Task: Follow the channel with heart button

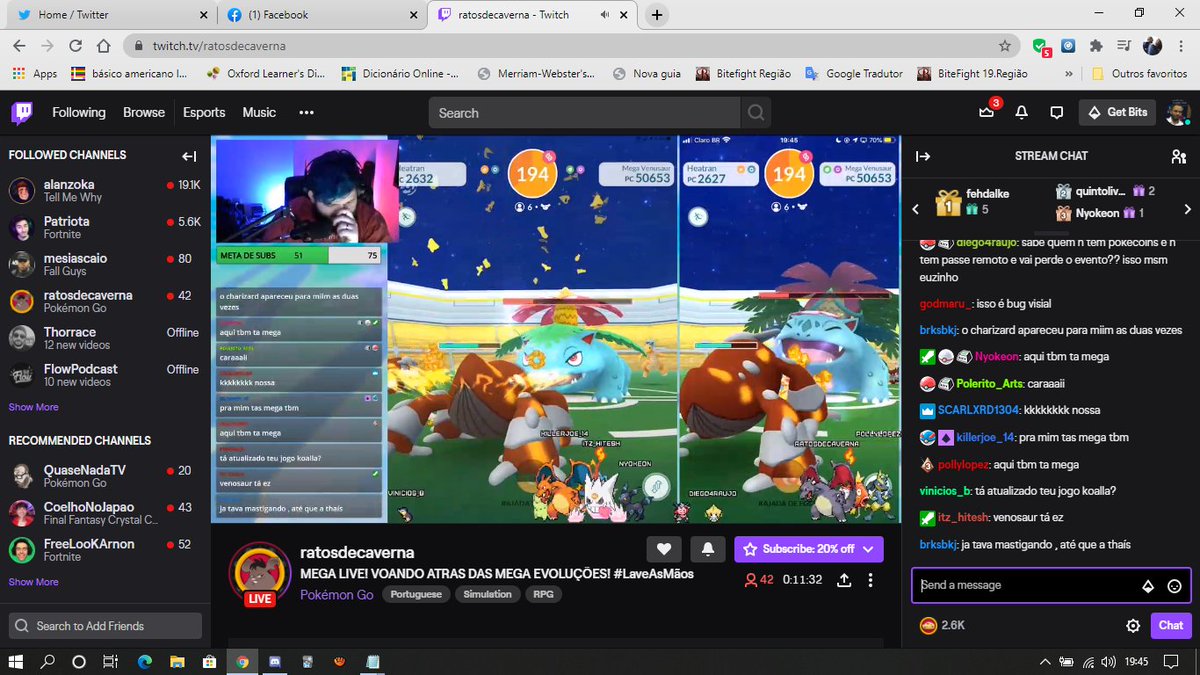Action: tap(664, 549)
